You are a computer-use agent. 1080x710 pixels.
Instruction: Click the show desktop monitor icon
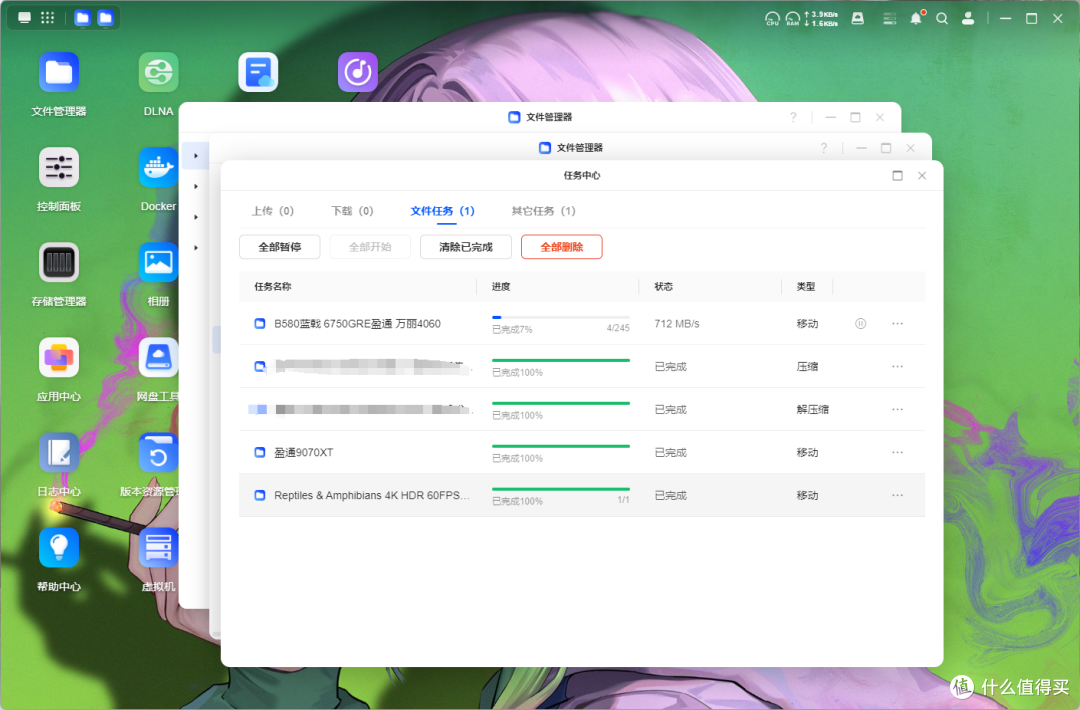[x=24, y=18]
